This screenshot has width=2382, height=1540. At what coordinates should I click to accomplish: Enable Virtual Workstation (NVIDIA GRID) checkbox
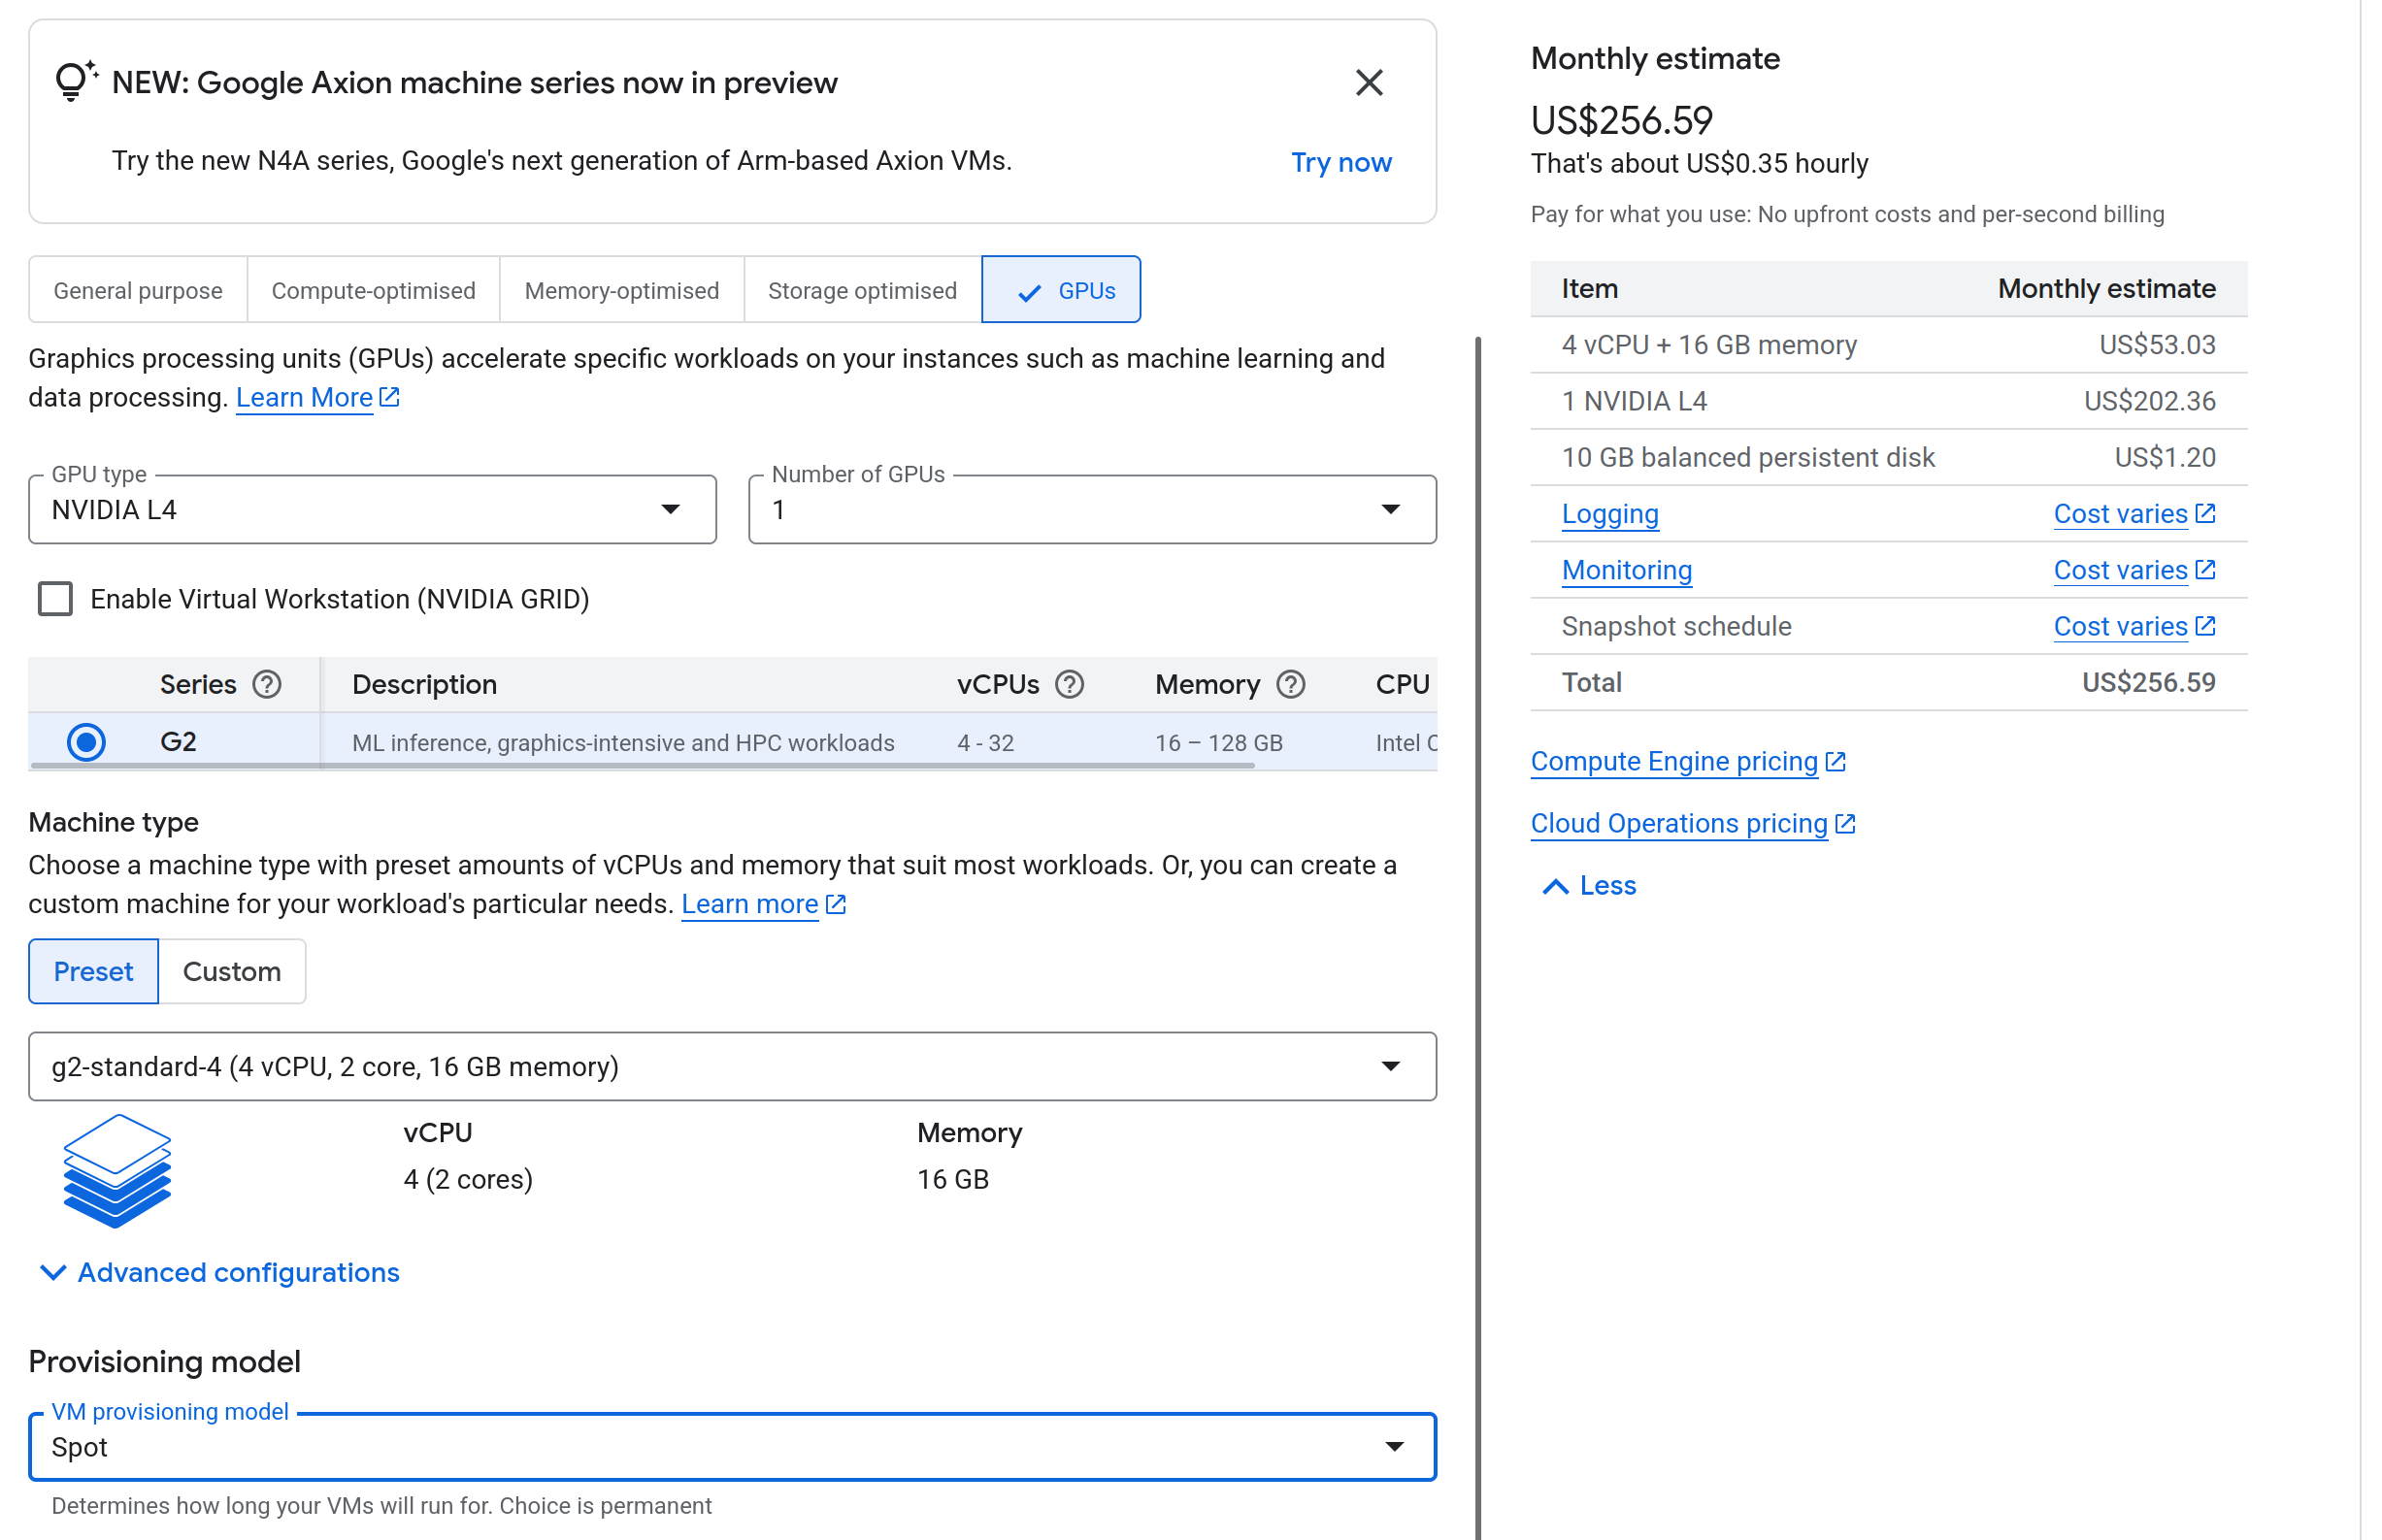coord(55,599)
